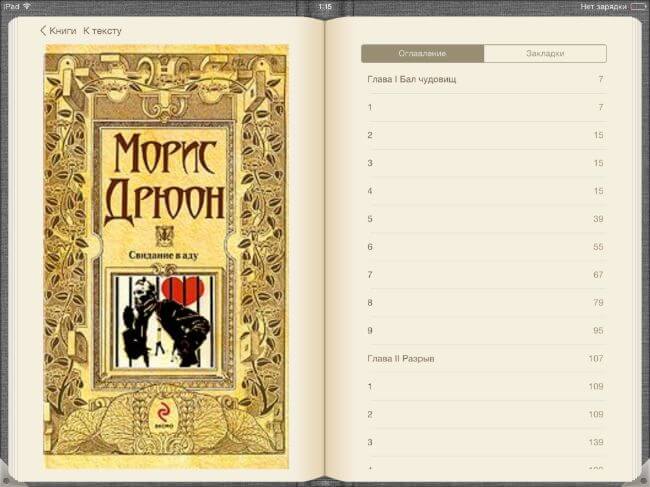Open section 5 on page 39

point(485,219)
